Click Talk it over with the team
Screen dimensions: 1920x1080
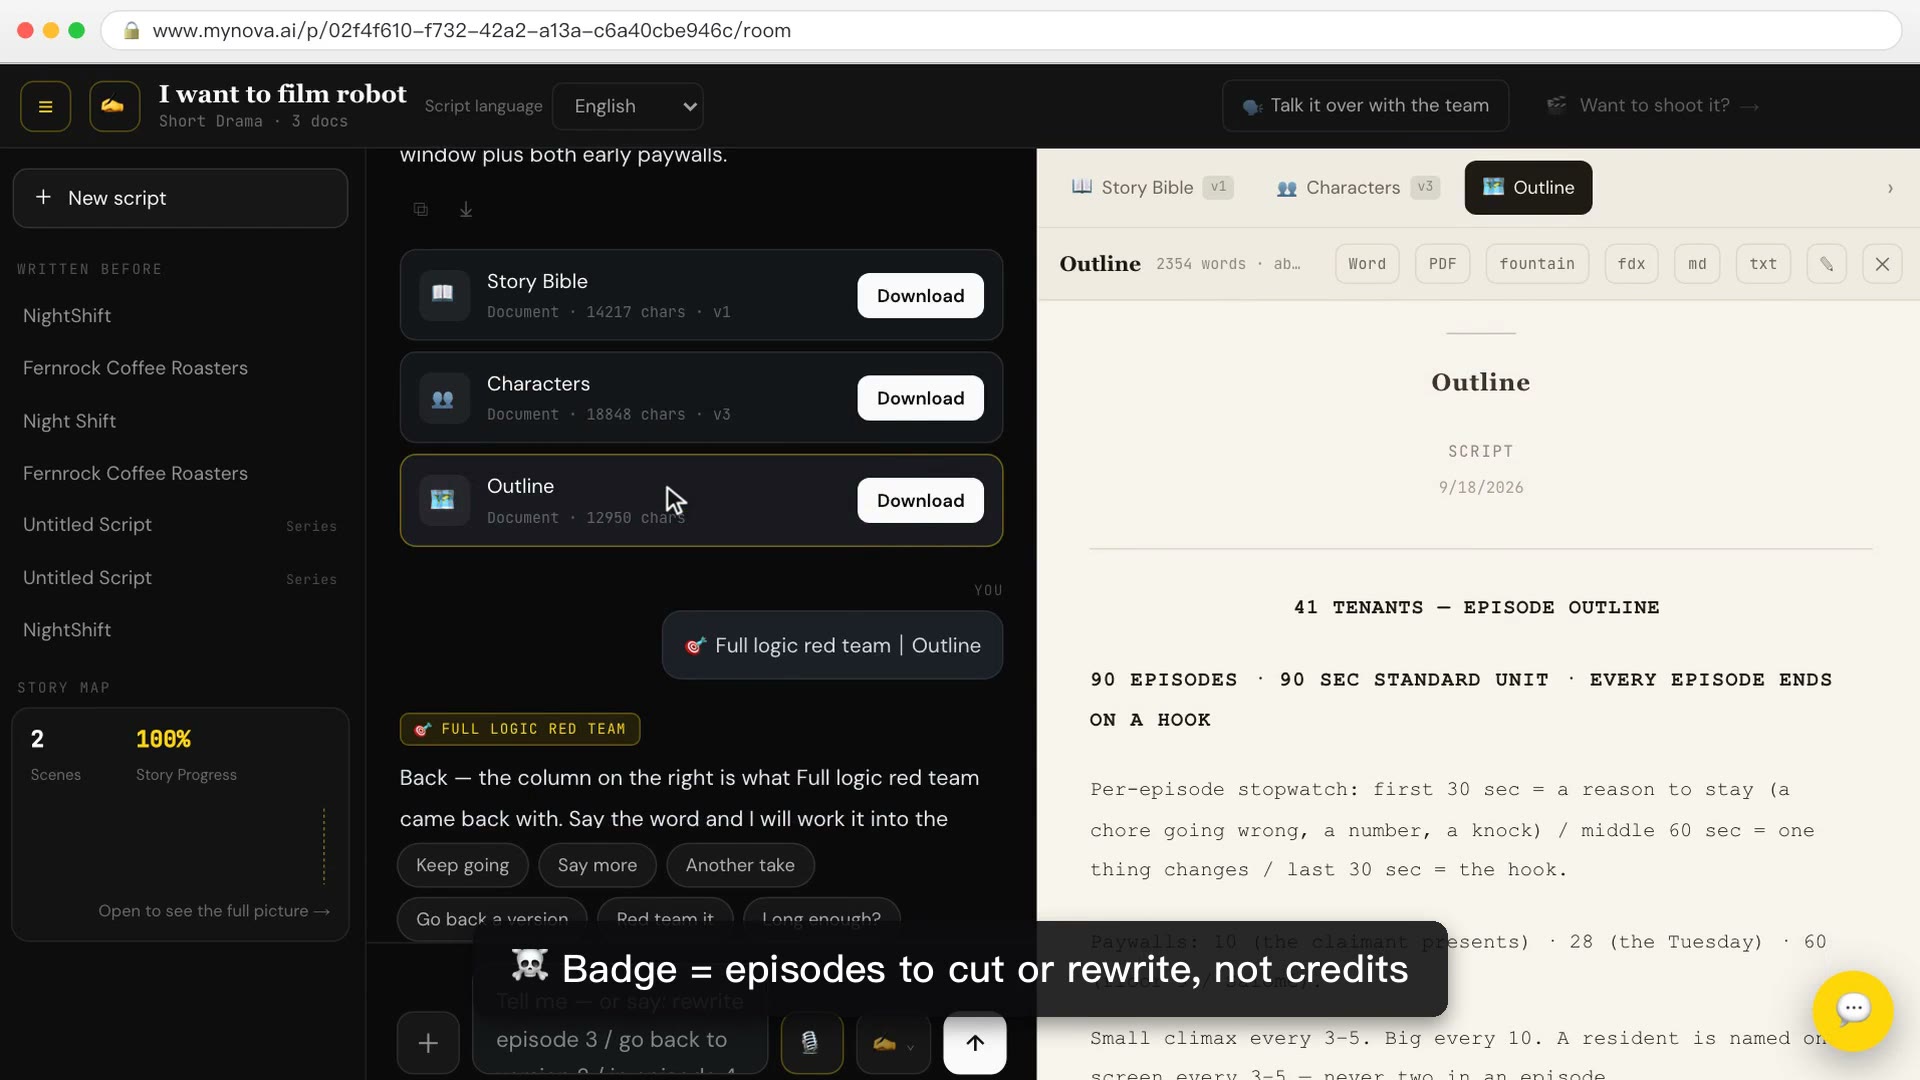tap(1365, 106)
